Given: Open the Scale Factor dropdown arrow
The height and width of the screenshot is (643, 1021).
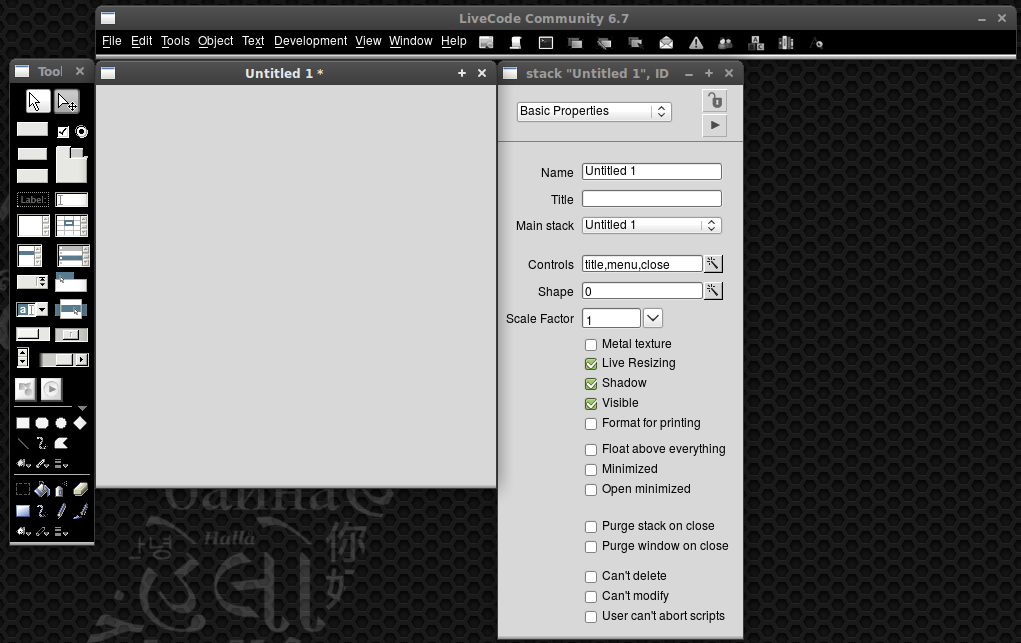Looking at the screenshot, I should (x=652, y=318).
